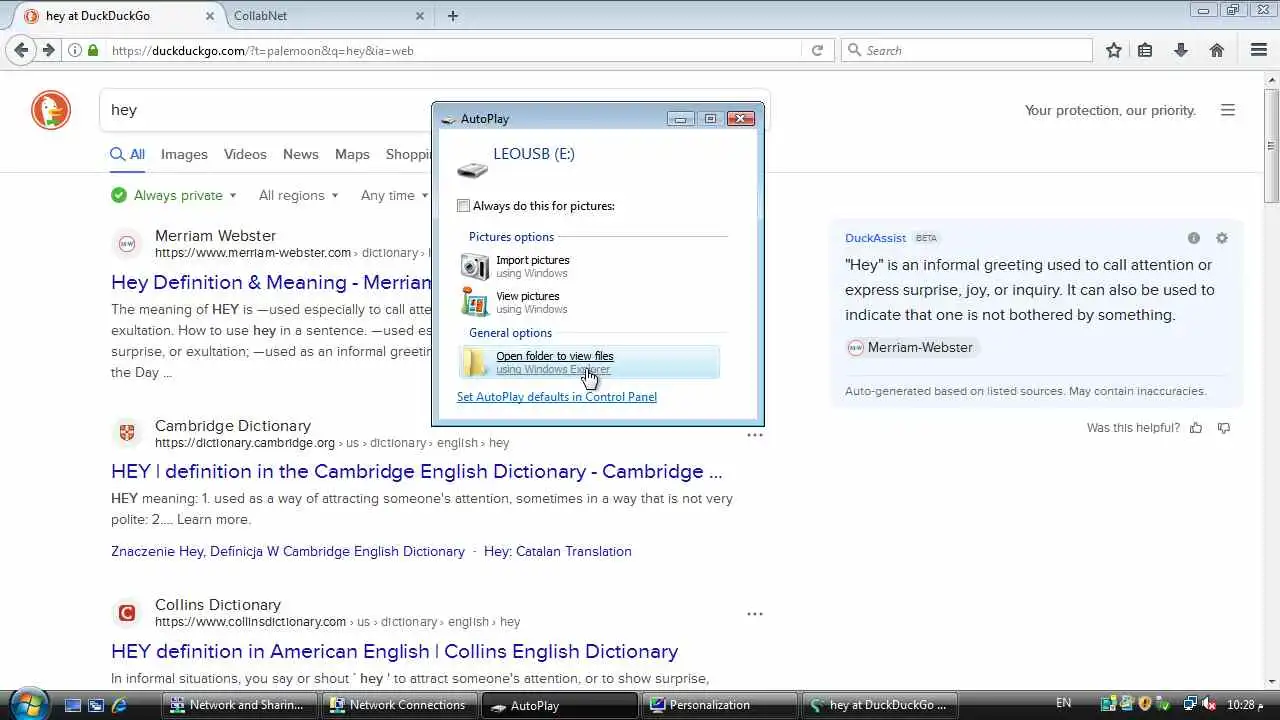This screenshot has width=1280, height=720.
Task: Give DuckAssist a thumbs up
Action: [x=1196, y=428]
